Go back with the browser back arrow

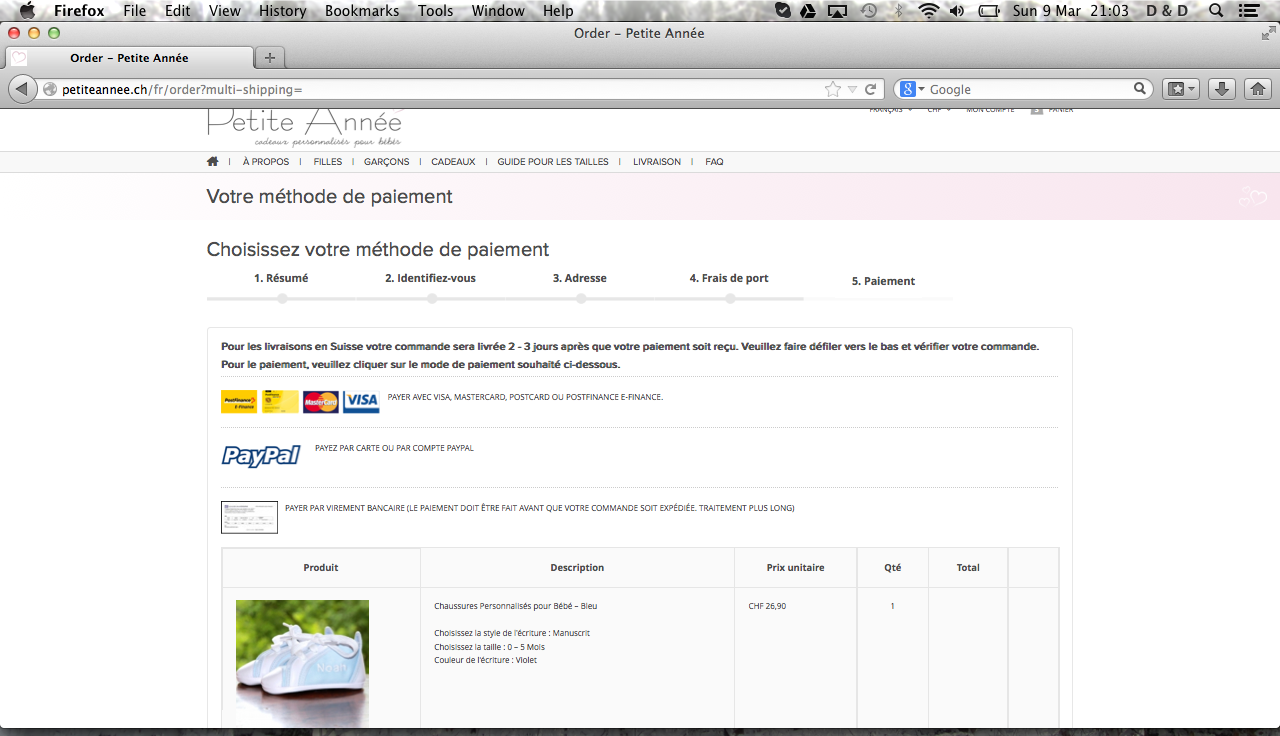pyautogui.click(x=22, y=89)
